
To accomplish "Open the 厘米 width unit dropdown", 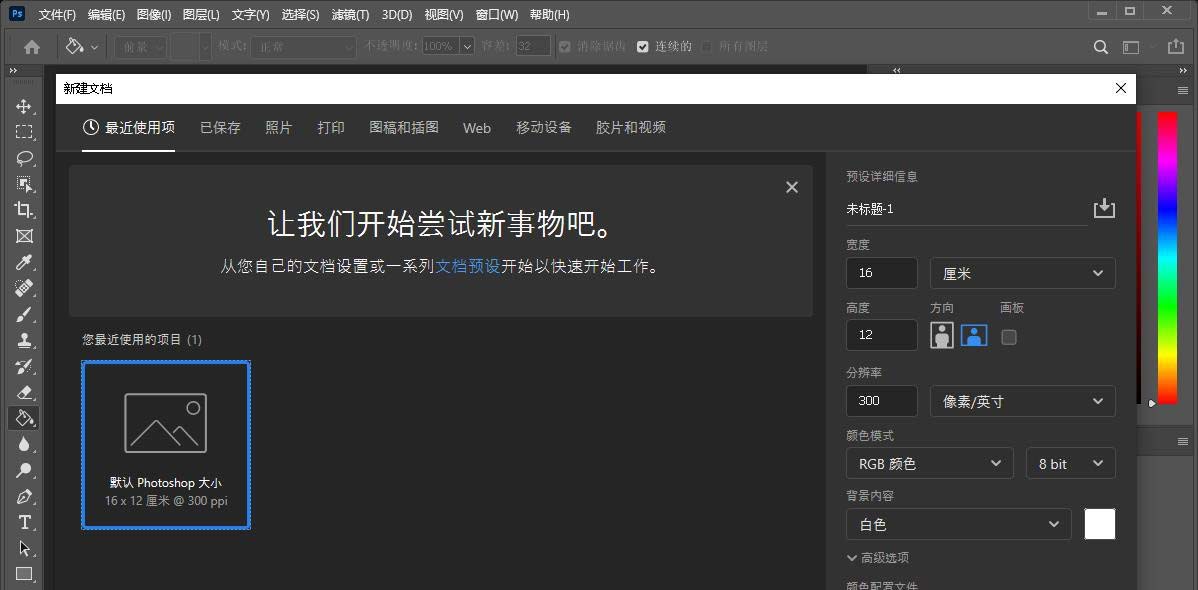I will click(1022, 273).
